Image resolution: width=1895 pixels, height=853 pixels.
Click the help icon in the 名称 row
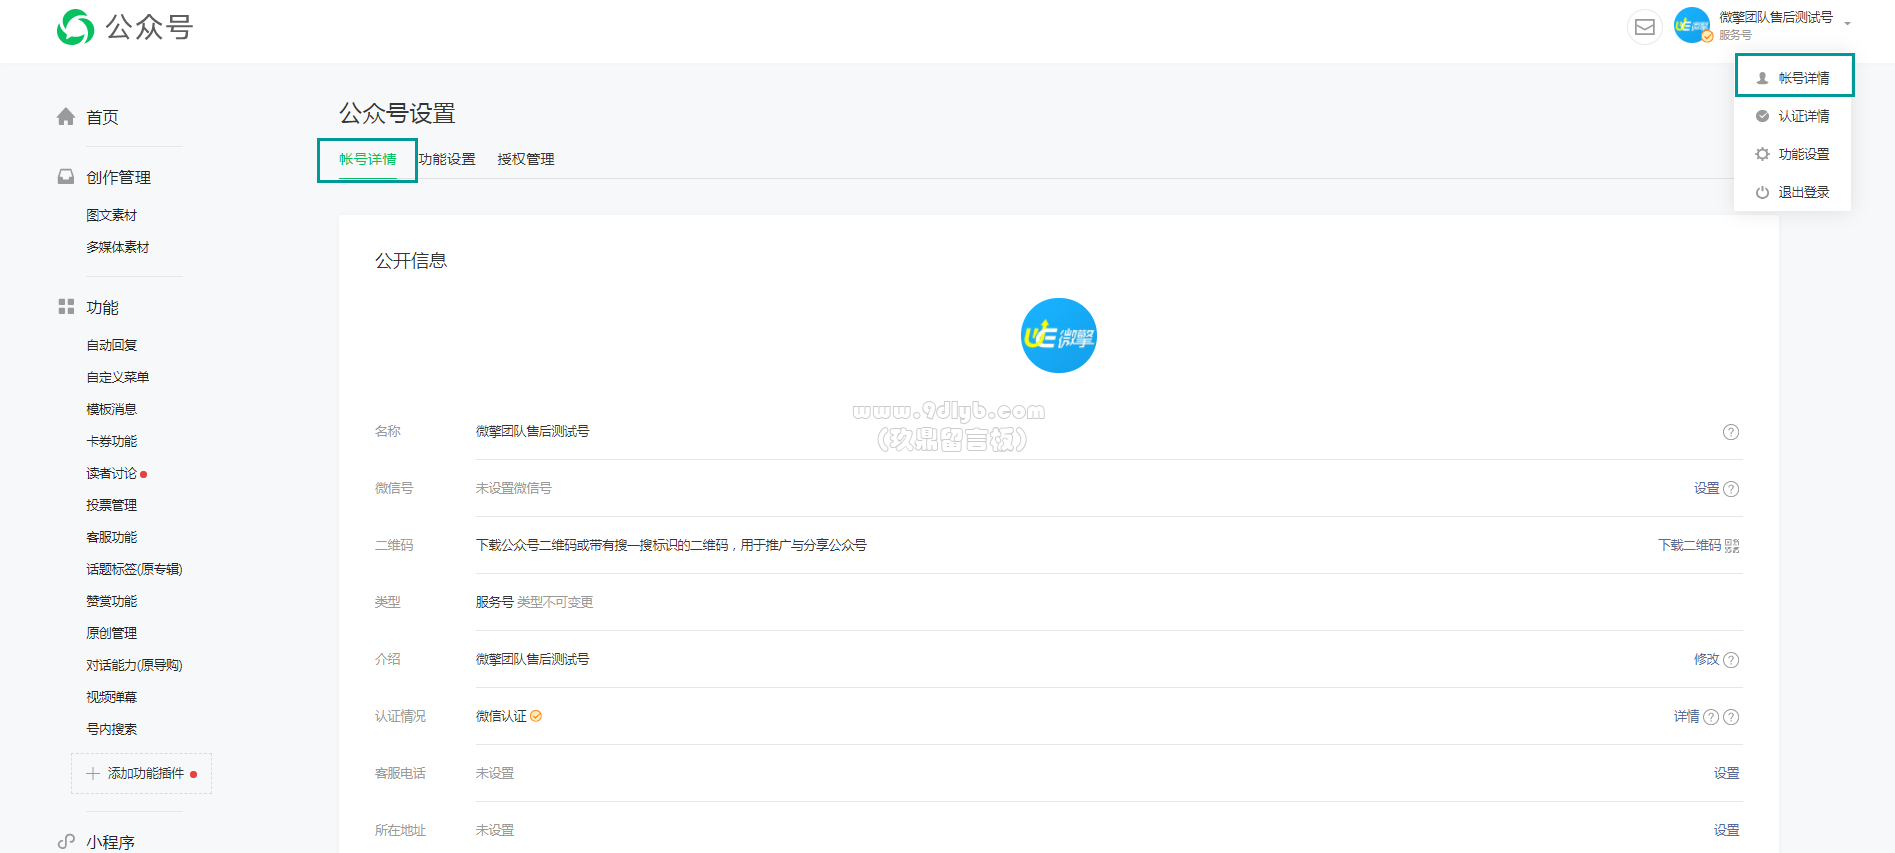coord(1730,432)
